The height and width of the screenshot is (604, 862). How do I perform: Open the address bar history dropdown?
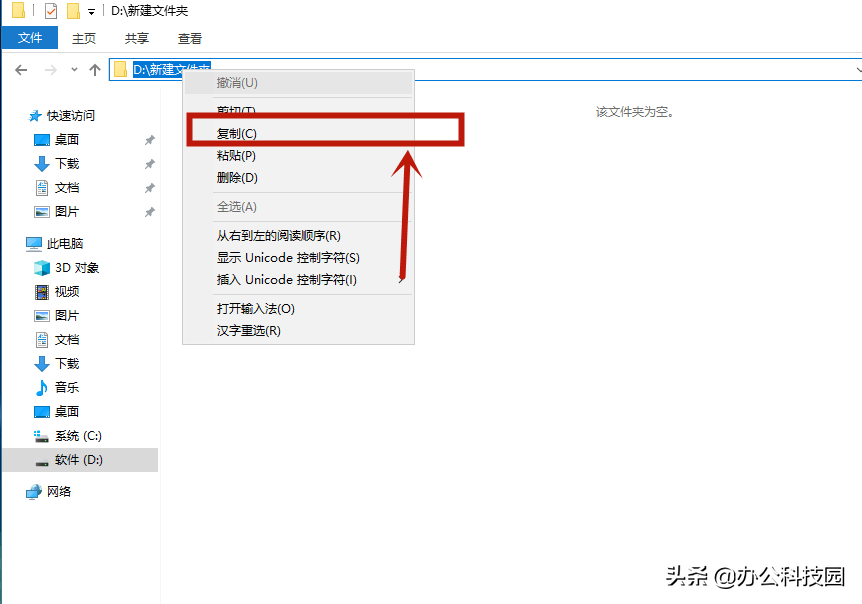click(x=857, y=69)
